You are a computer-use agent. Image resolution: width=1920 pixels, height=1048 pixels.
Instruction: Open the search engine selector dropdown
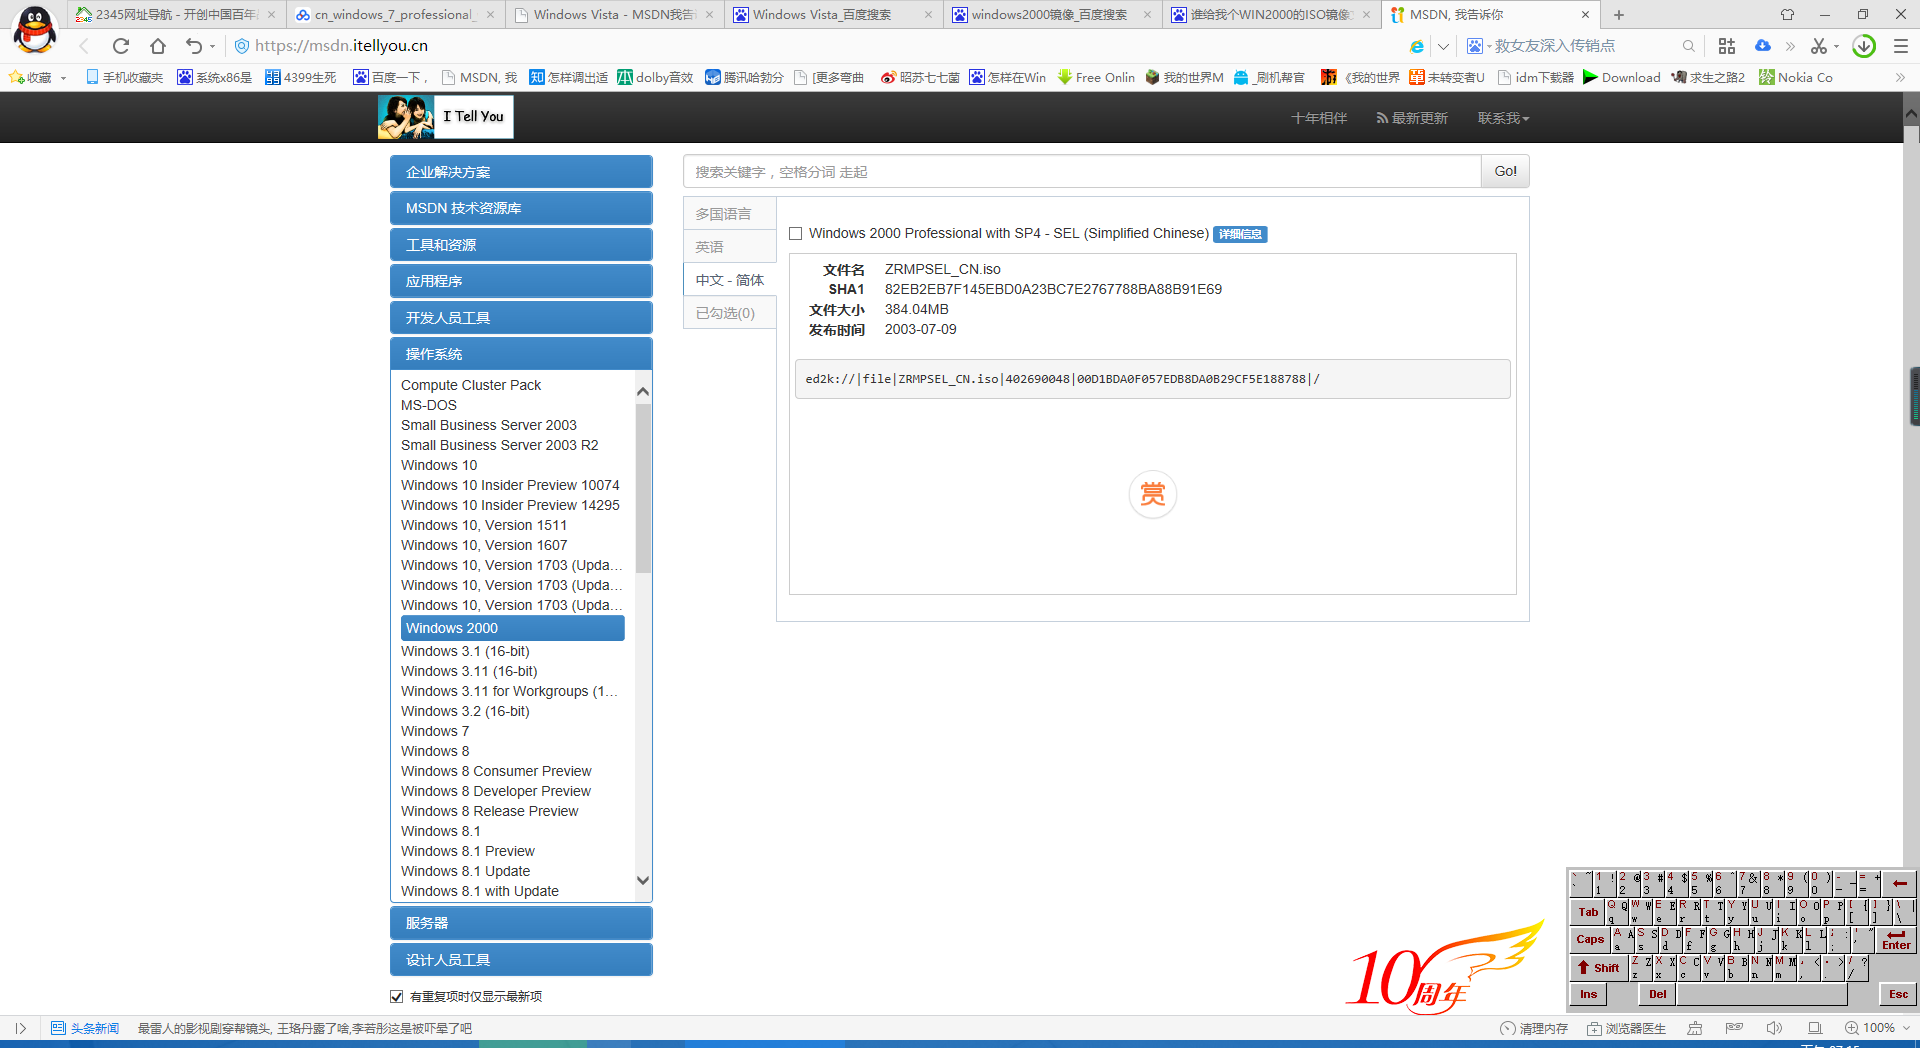pyautogui.click(x=1479, y=46)
